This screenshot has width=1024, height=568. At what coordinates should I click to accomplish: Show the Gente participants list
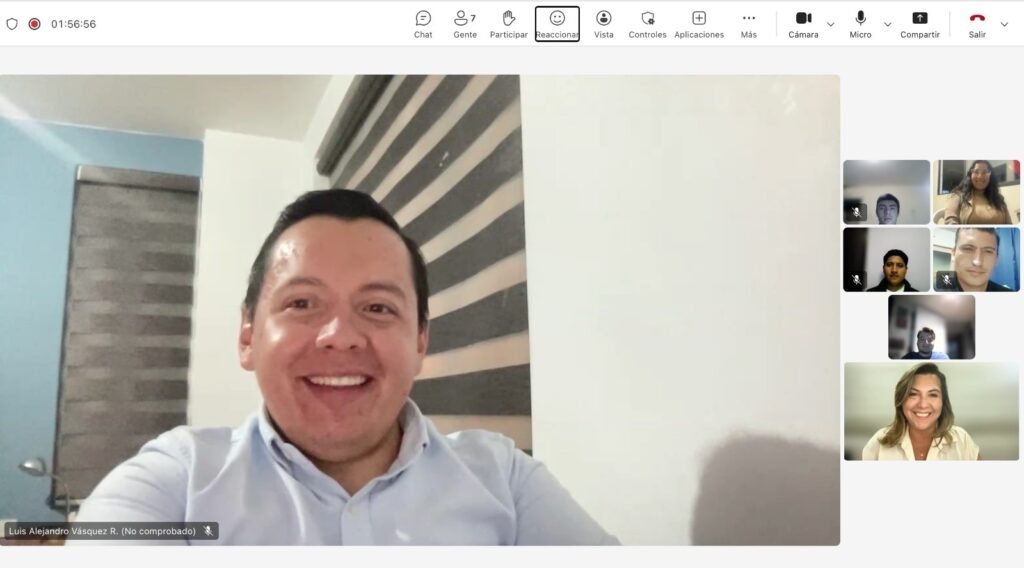coord(464,23)
